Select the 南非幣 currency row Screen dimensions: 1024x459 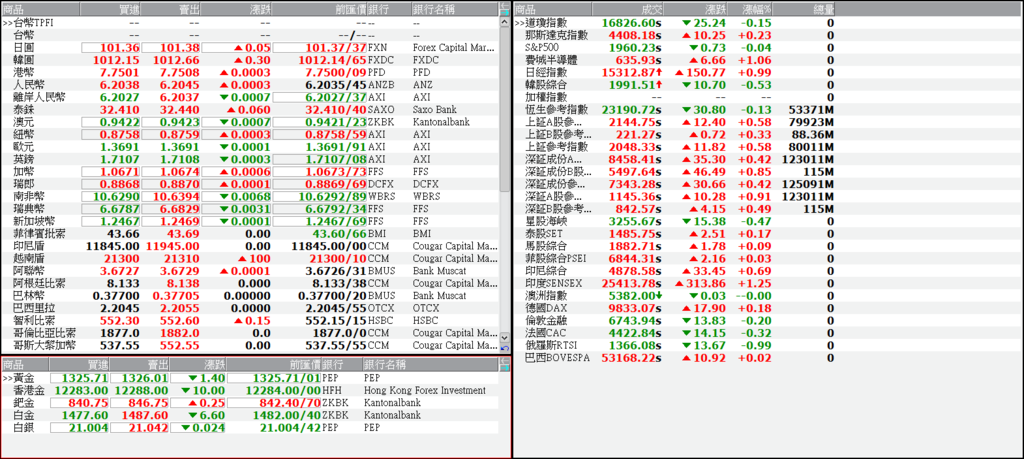point(249,197)
